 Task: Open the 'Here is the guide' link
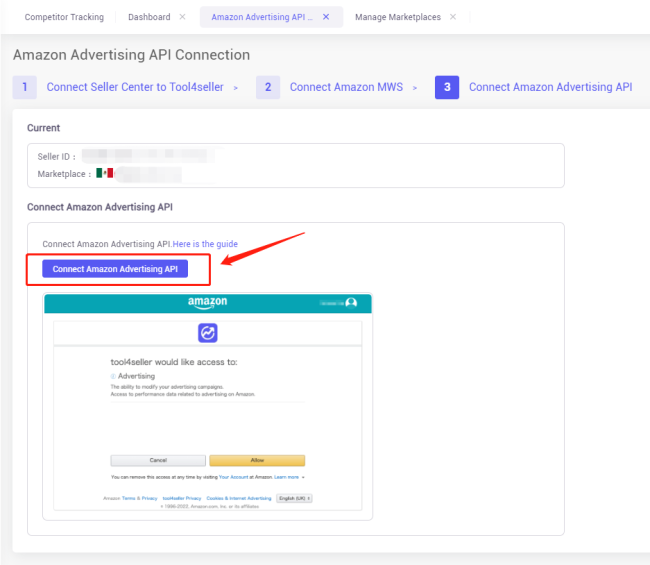(x=205, y=244)
